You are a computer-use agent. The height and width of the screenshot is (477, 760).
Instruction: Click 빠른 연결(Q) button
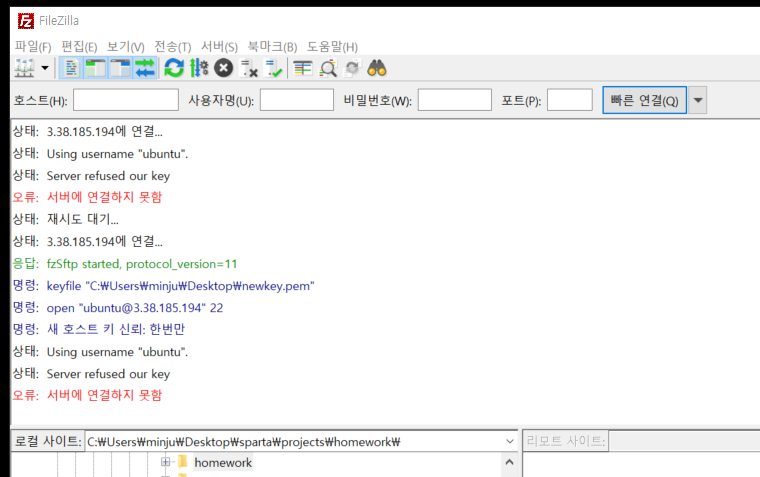click(644, 100)
